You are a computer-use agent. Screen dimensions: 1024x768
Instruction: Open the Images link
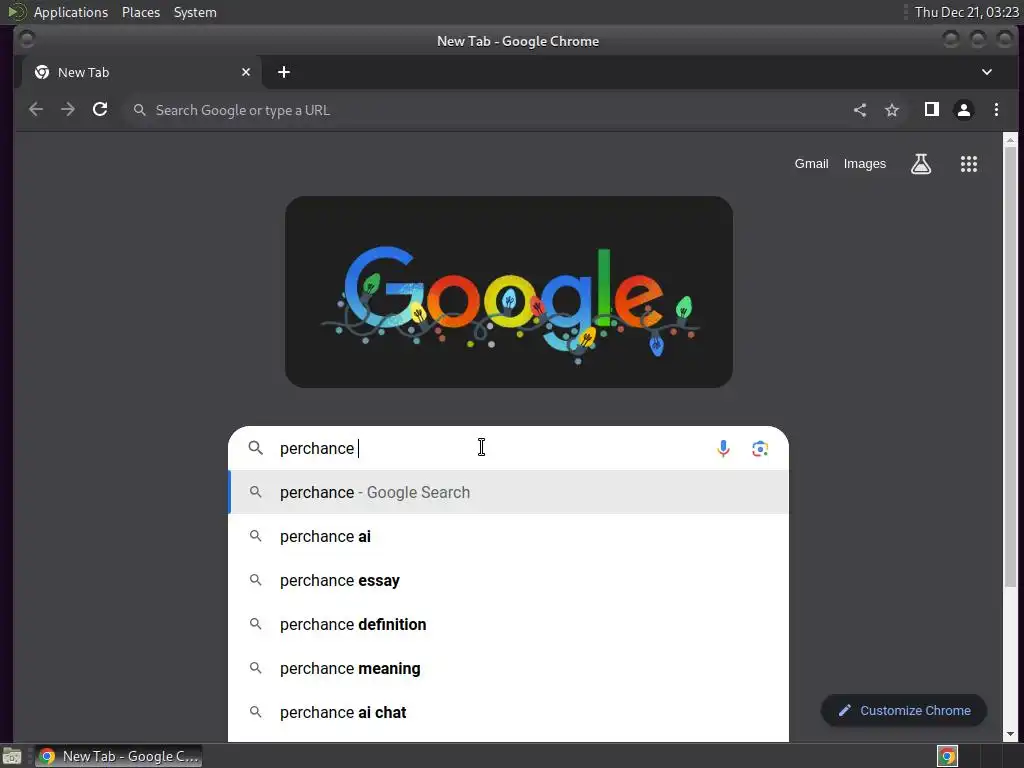click(865, 164)
